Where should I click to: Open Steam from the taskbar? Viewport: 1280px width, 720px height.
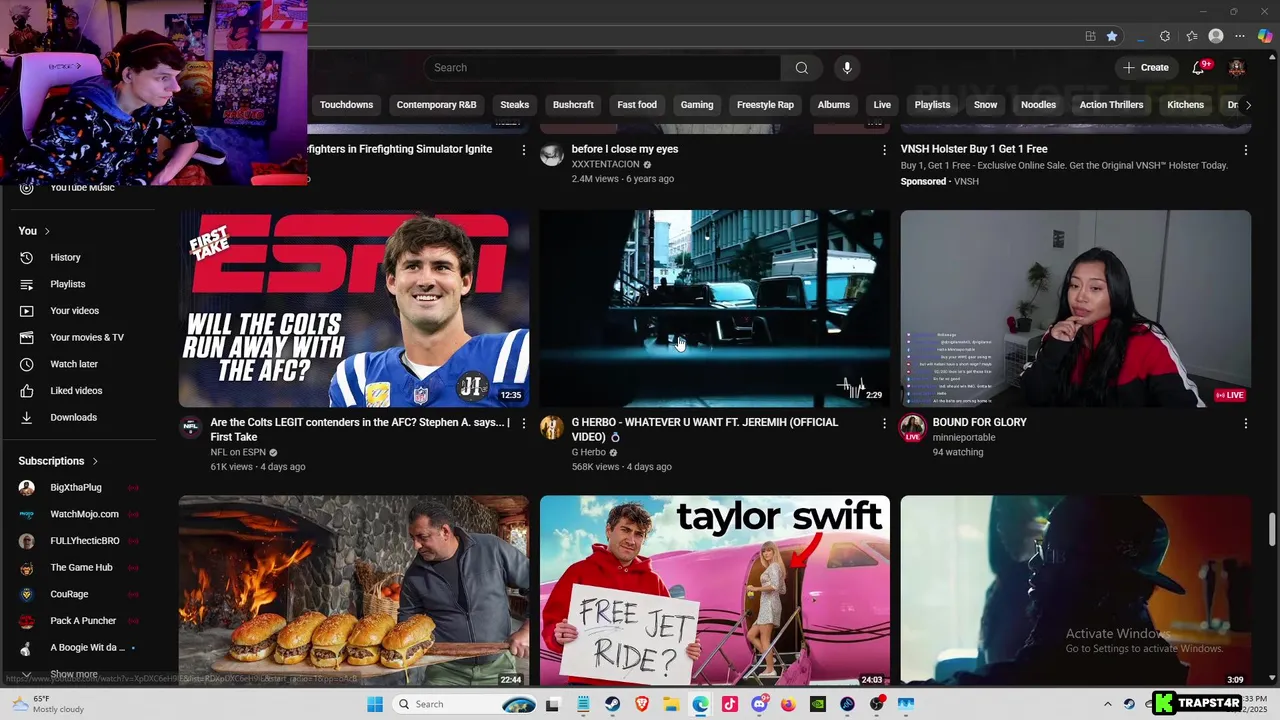612,704
